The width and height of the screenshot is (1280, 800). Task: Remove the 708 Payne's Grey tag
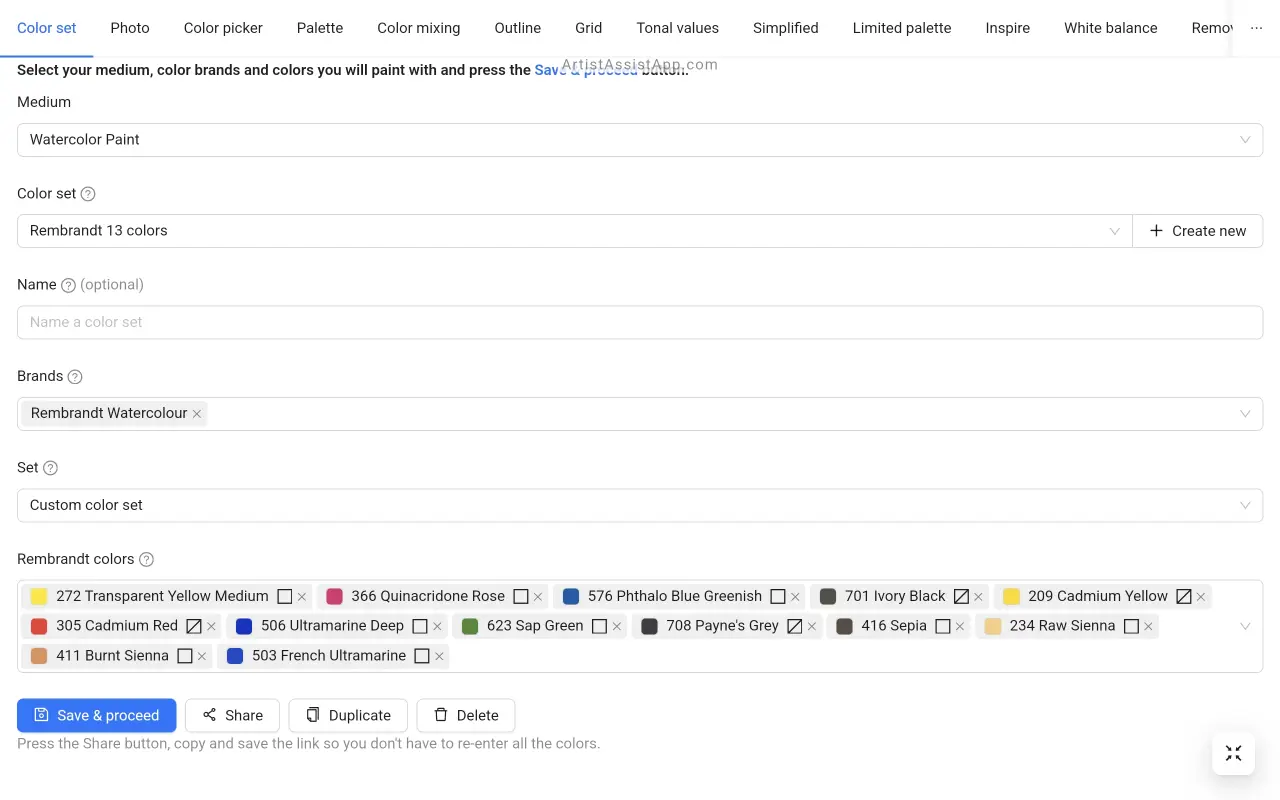(x=812, y=627)
